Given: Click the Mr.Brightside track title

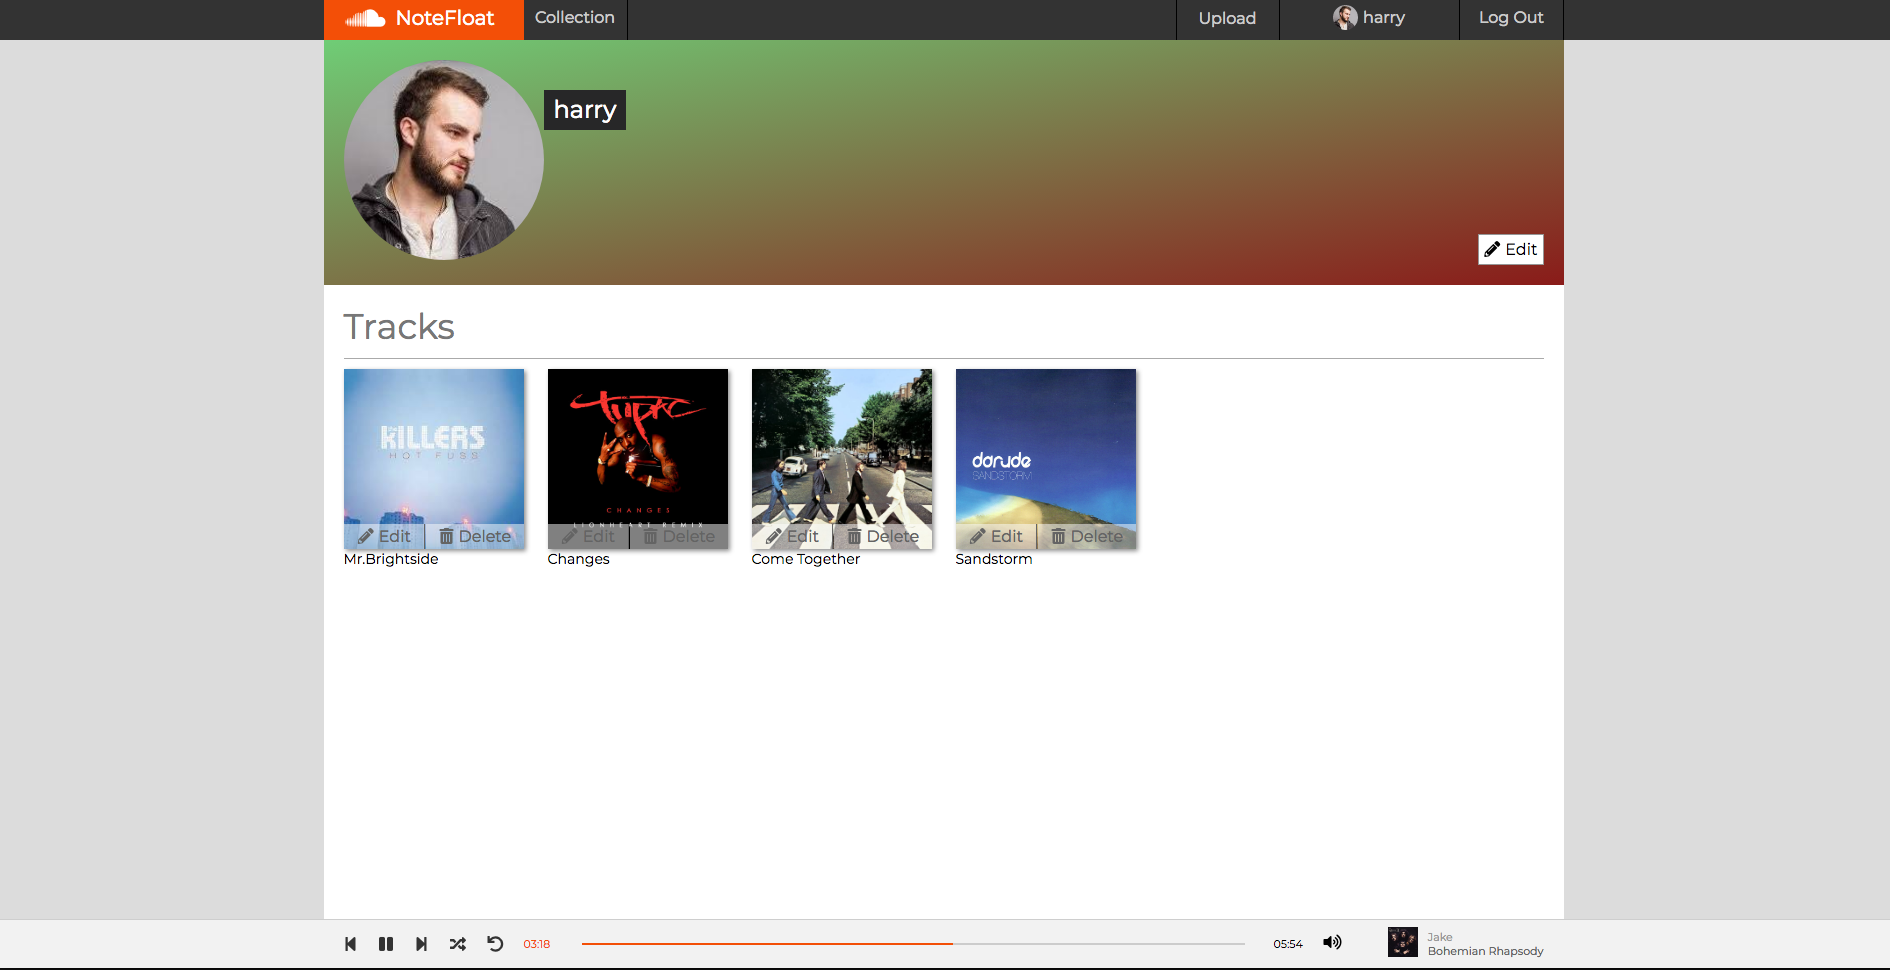Looking at the screenshot, I should coord(391,559).
